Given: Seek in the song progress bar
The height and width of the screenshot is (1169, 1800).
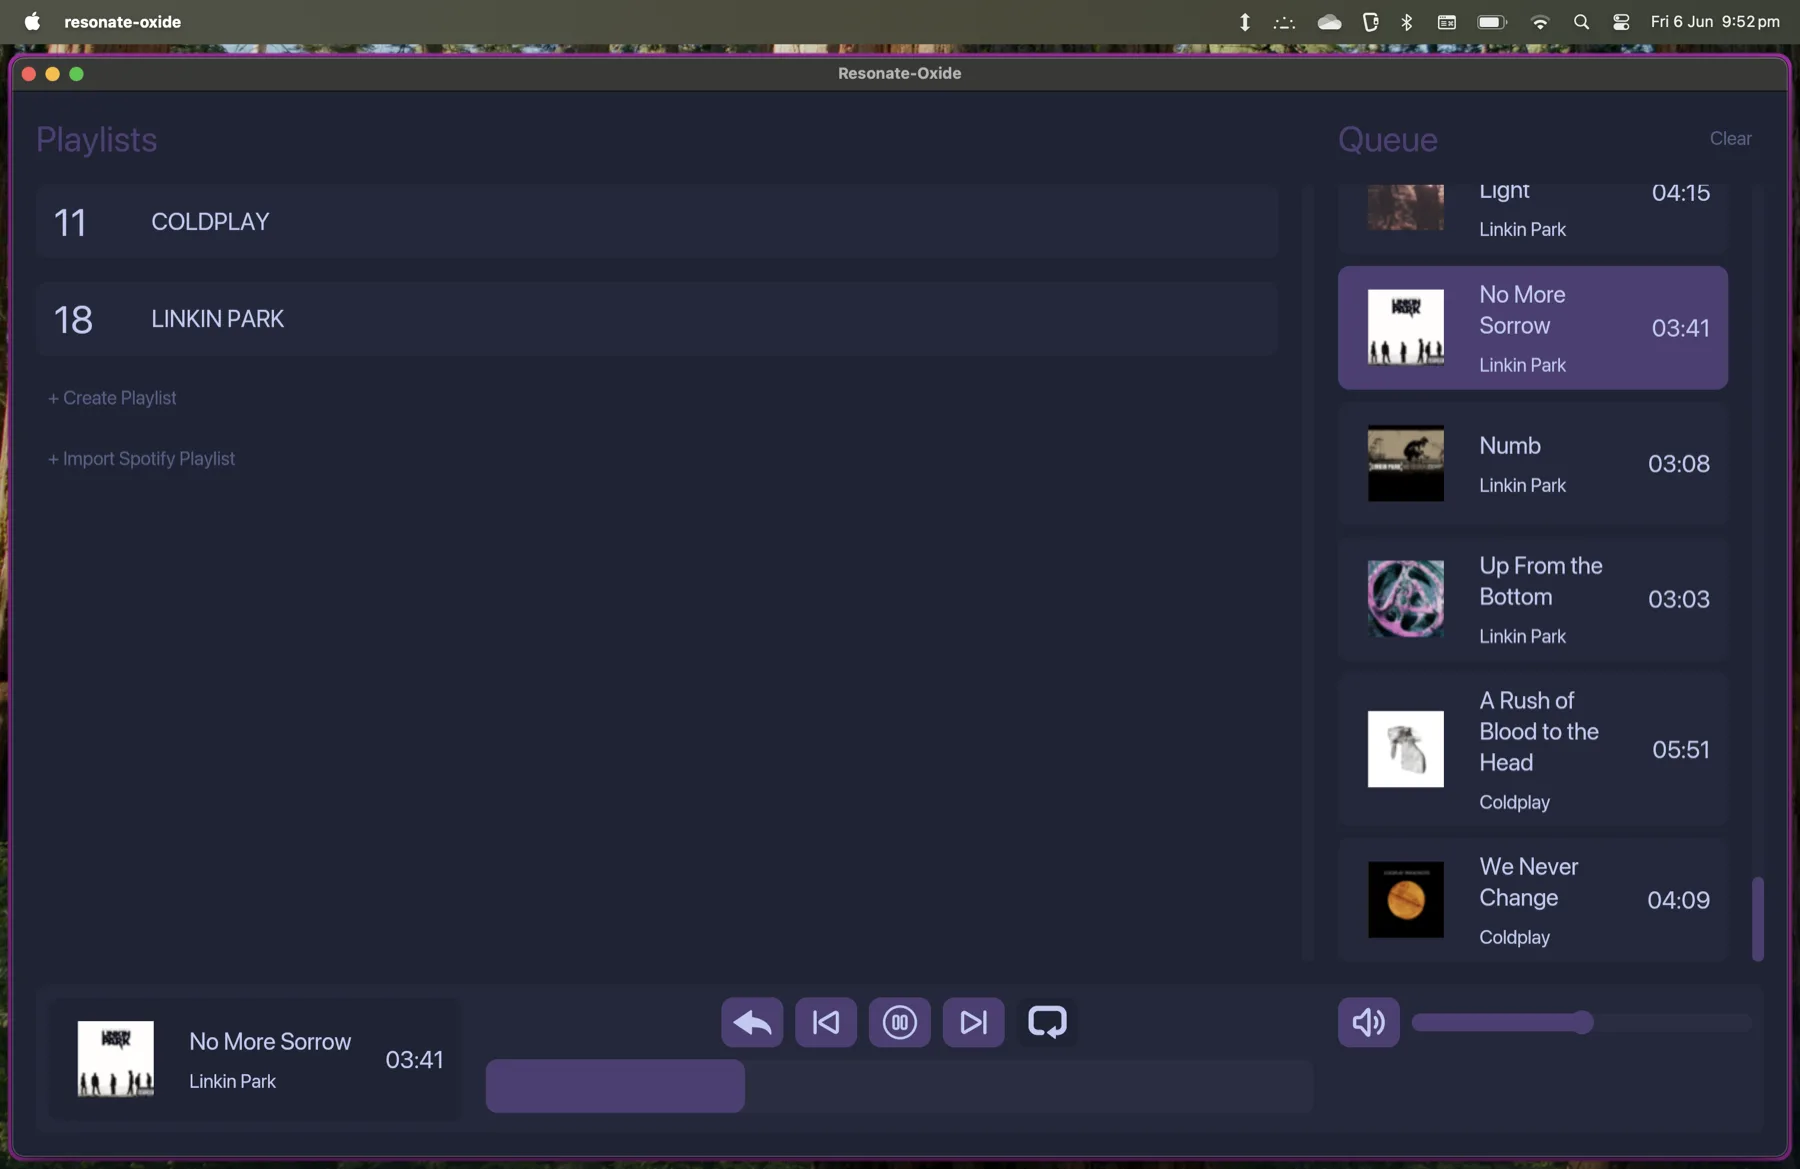Looking at the screenshot, I should (899, 1086).
